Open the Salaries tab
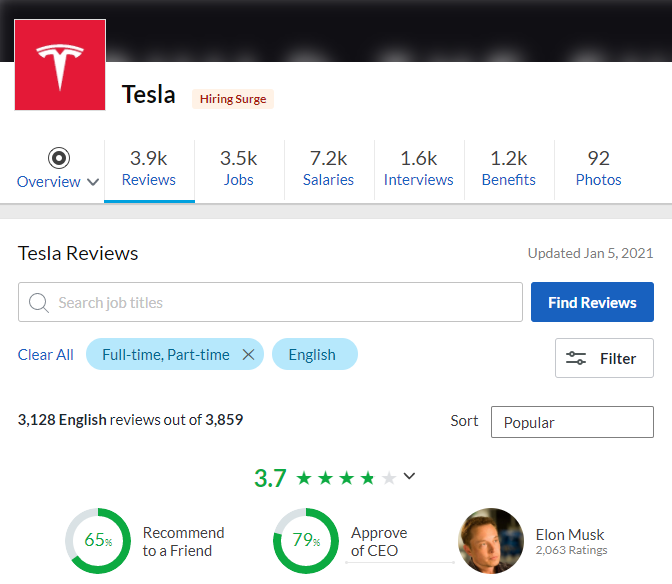This screenshot has height=584, width=672. pyautogui.click(x=328, y=168)
